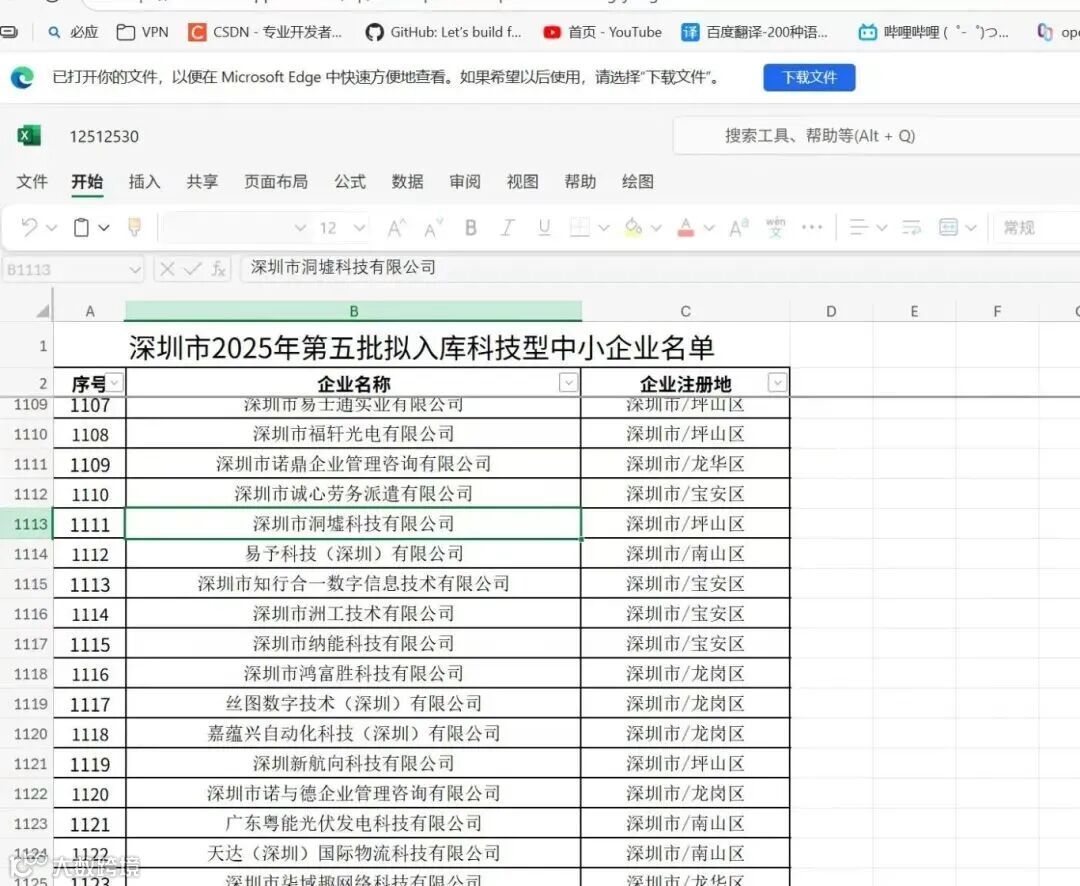This screenshot has height=886, width=1080.
Task: Open the CSDN bookmark
Action: [x=265, y=32]
